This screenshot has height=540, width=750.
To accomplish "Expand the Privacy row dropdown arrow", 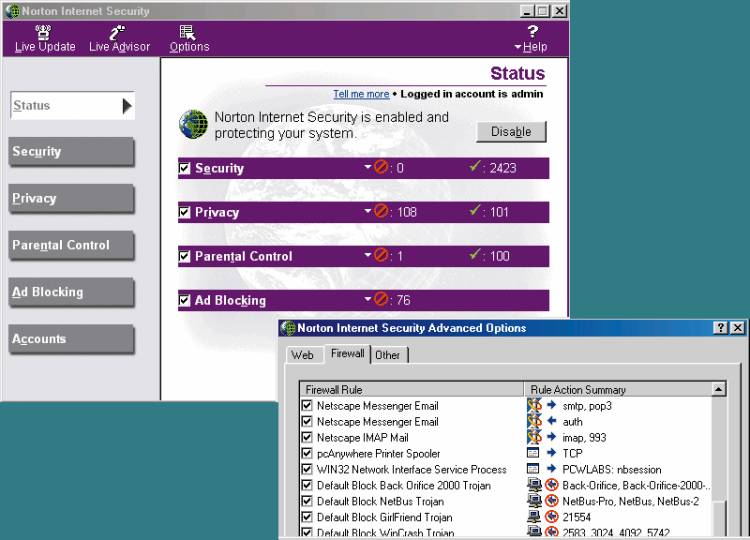I will click(367, 211).
